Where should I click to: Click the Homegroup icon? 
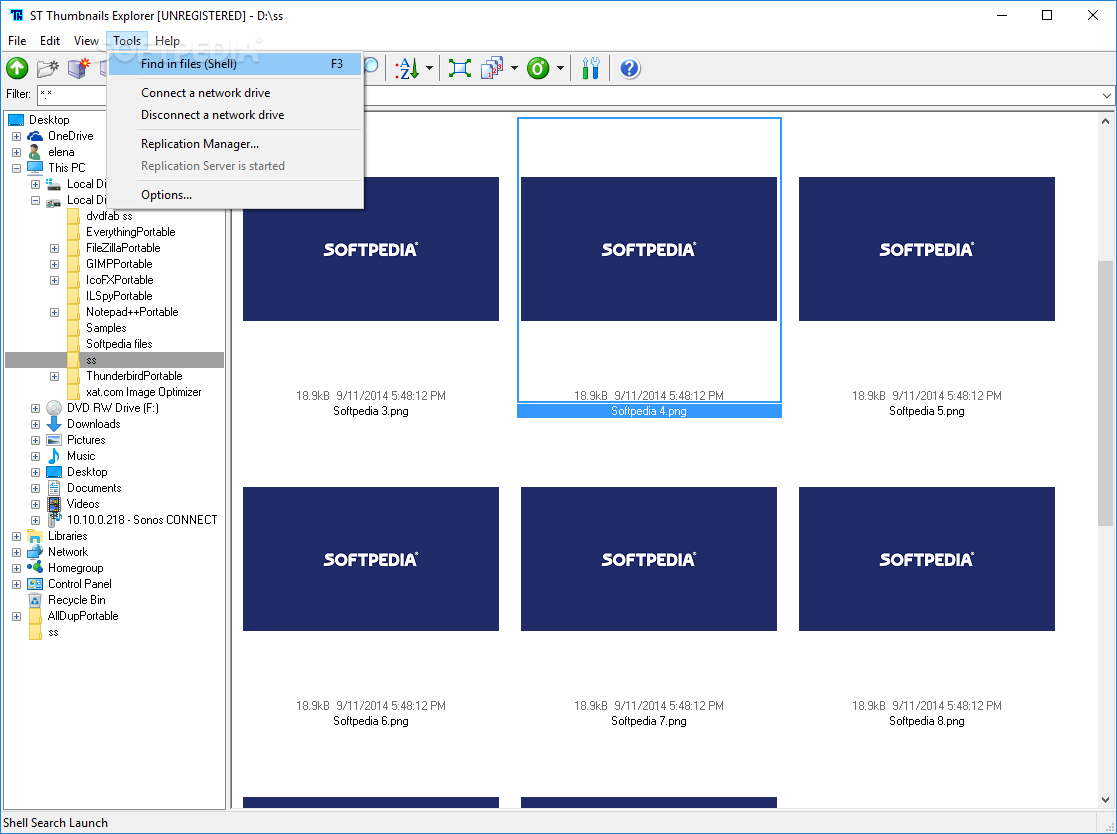click(35, 568)
